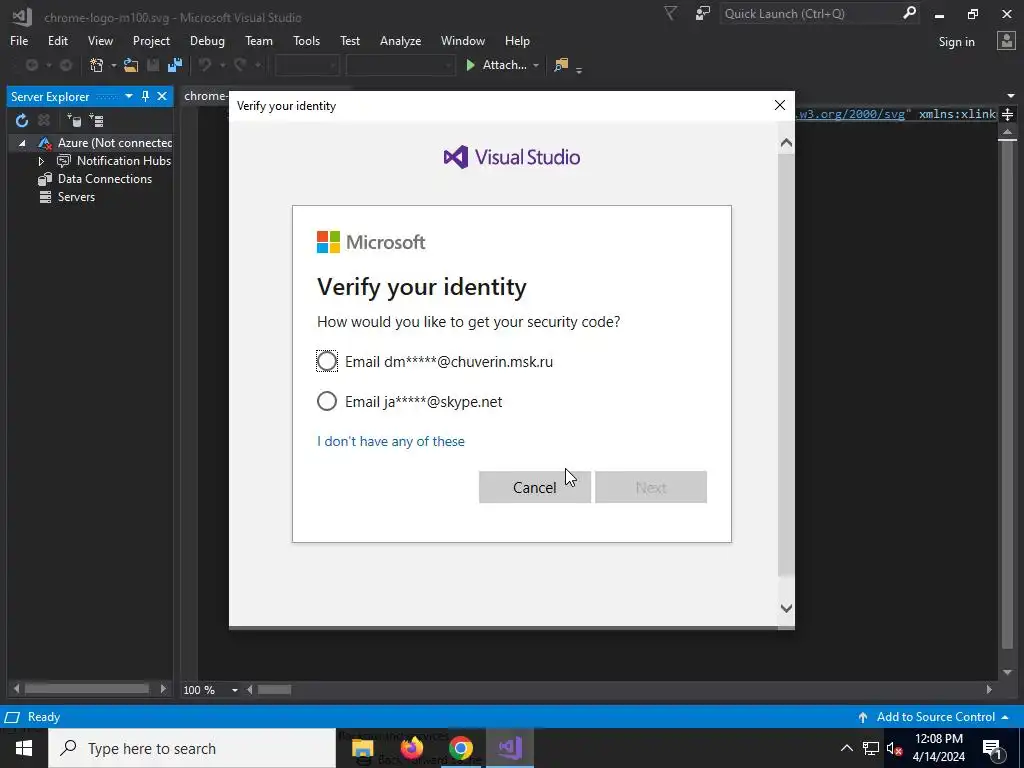
Task: Open the Test menu
Action: [x=350, y=40]
